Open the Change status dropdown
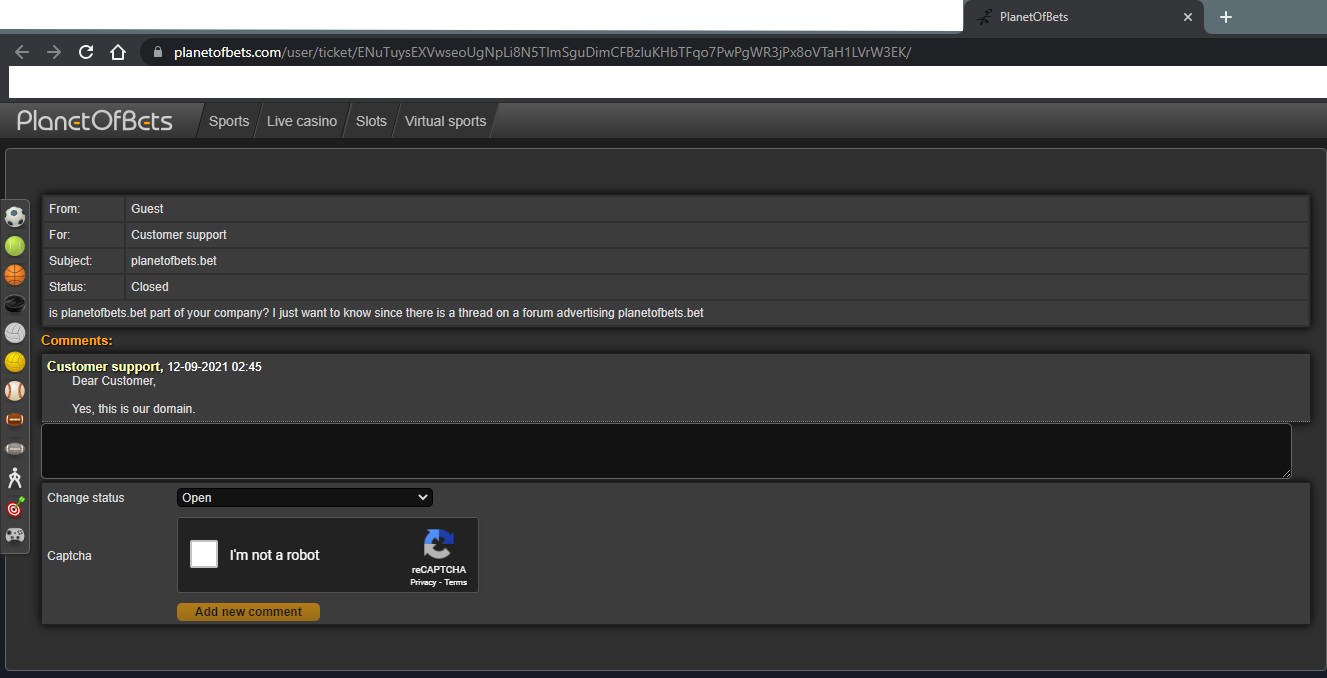This screenshot has height=678, width=1327. click(305, 497)
